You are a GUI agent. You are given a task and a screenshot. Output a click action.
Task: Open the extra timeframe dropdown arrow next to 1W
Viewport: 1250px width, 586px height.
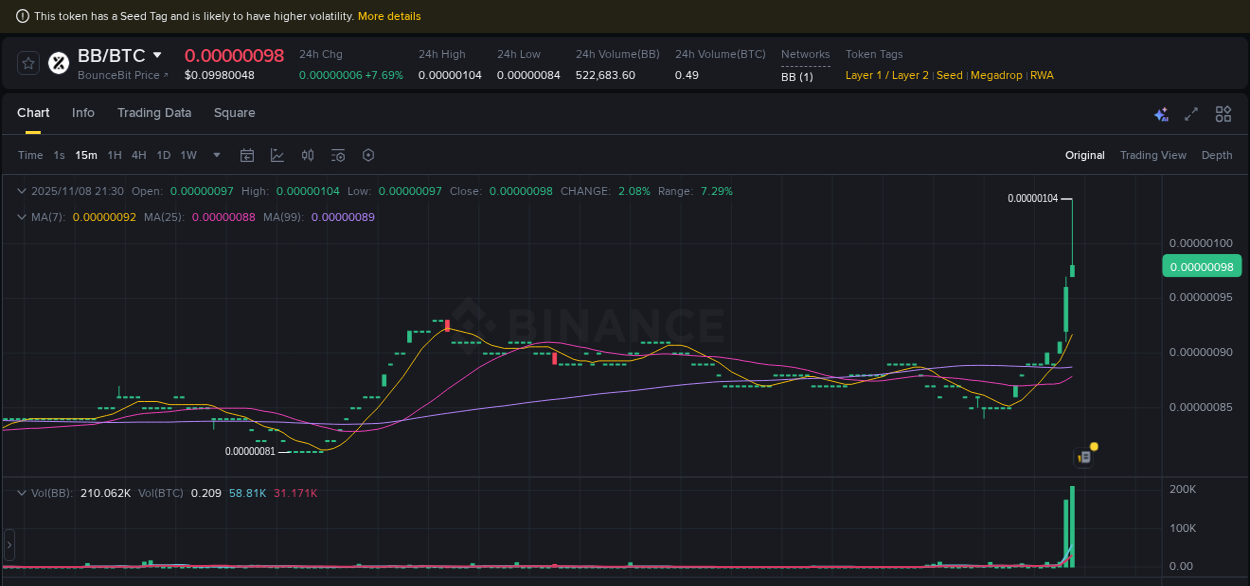[x=216, y=155]
